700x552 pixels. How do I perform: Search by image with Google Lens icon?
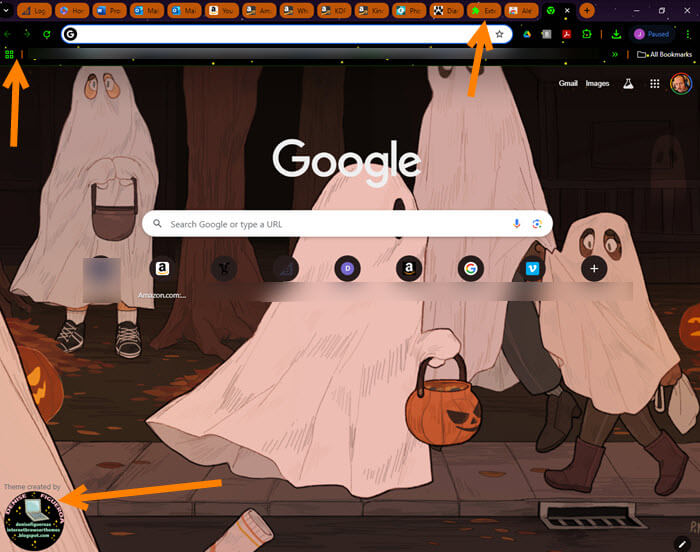[x=537, y=224]
